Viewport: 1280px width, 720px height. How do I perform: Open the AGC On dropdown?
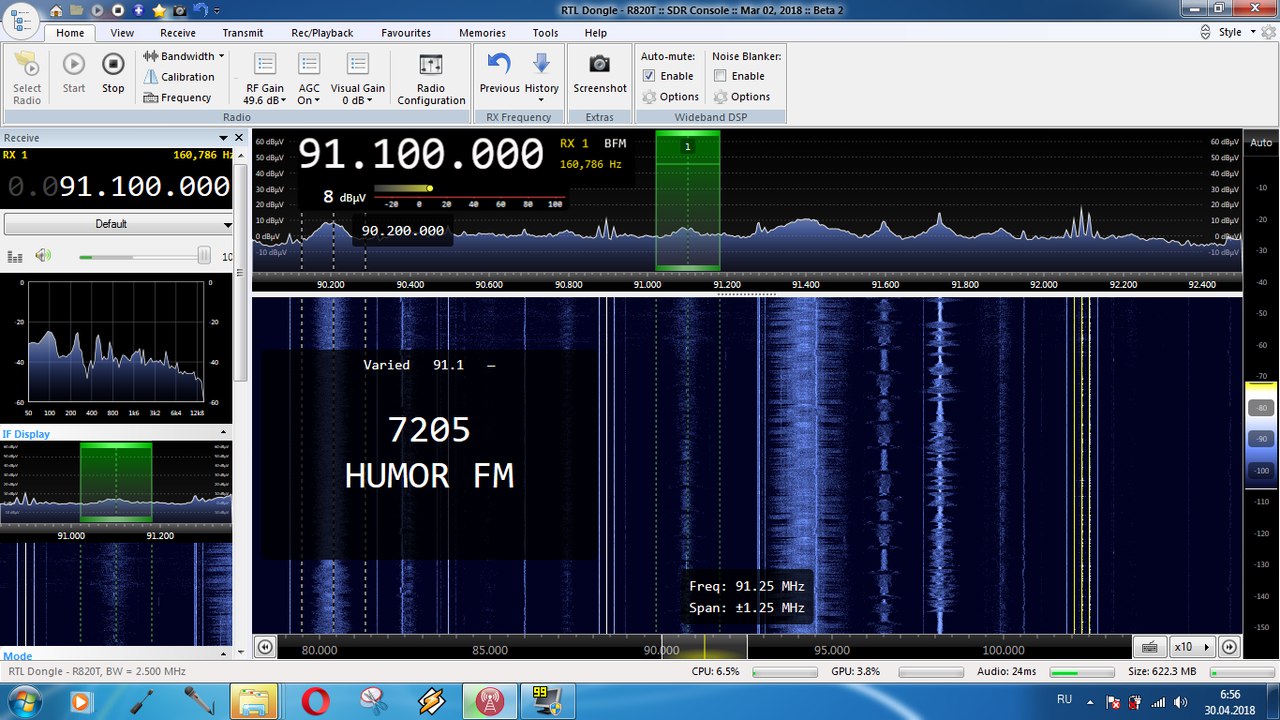tap(309, 79)
